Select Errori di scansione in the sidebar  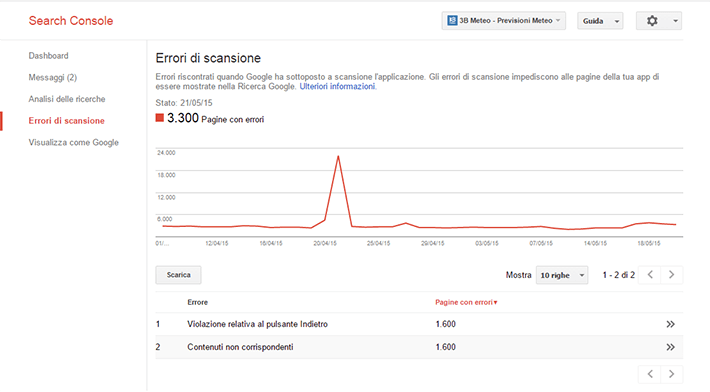67,121
